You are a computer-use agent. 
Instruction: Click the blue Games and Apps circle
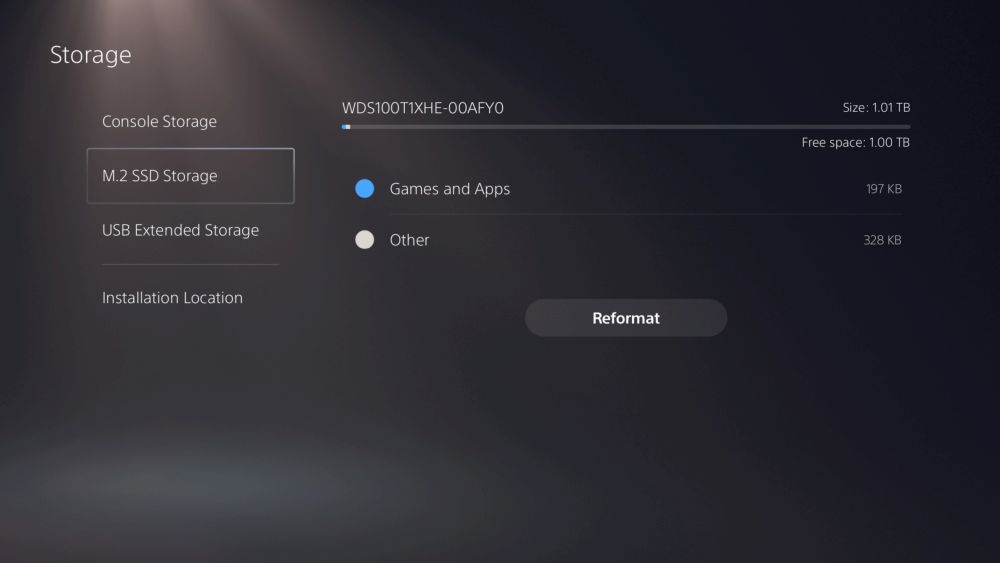tap(365, 189)
